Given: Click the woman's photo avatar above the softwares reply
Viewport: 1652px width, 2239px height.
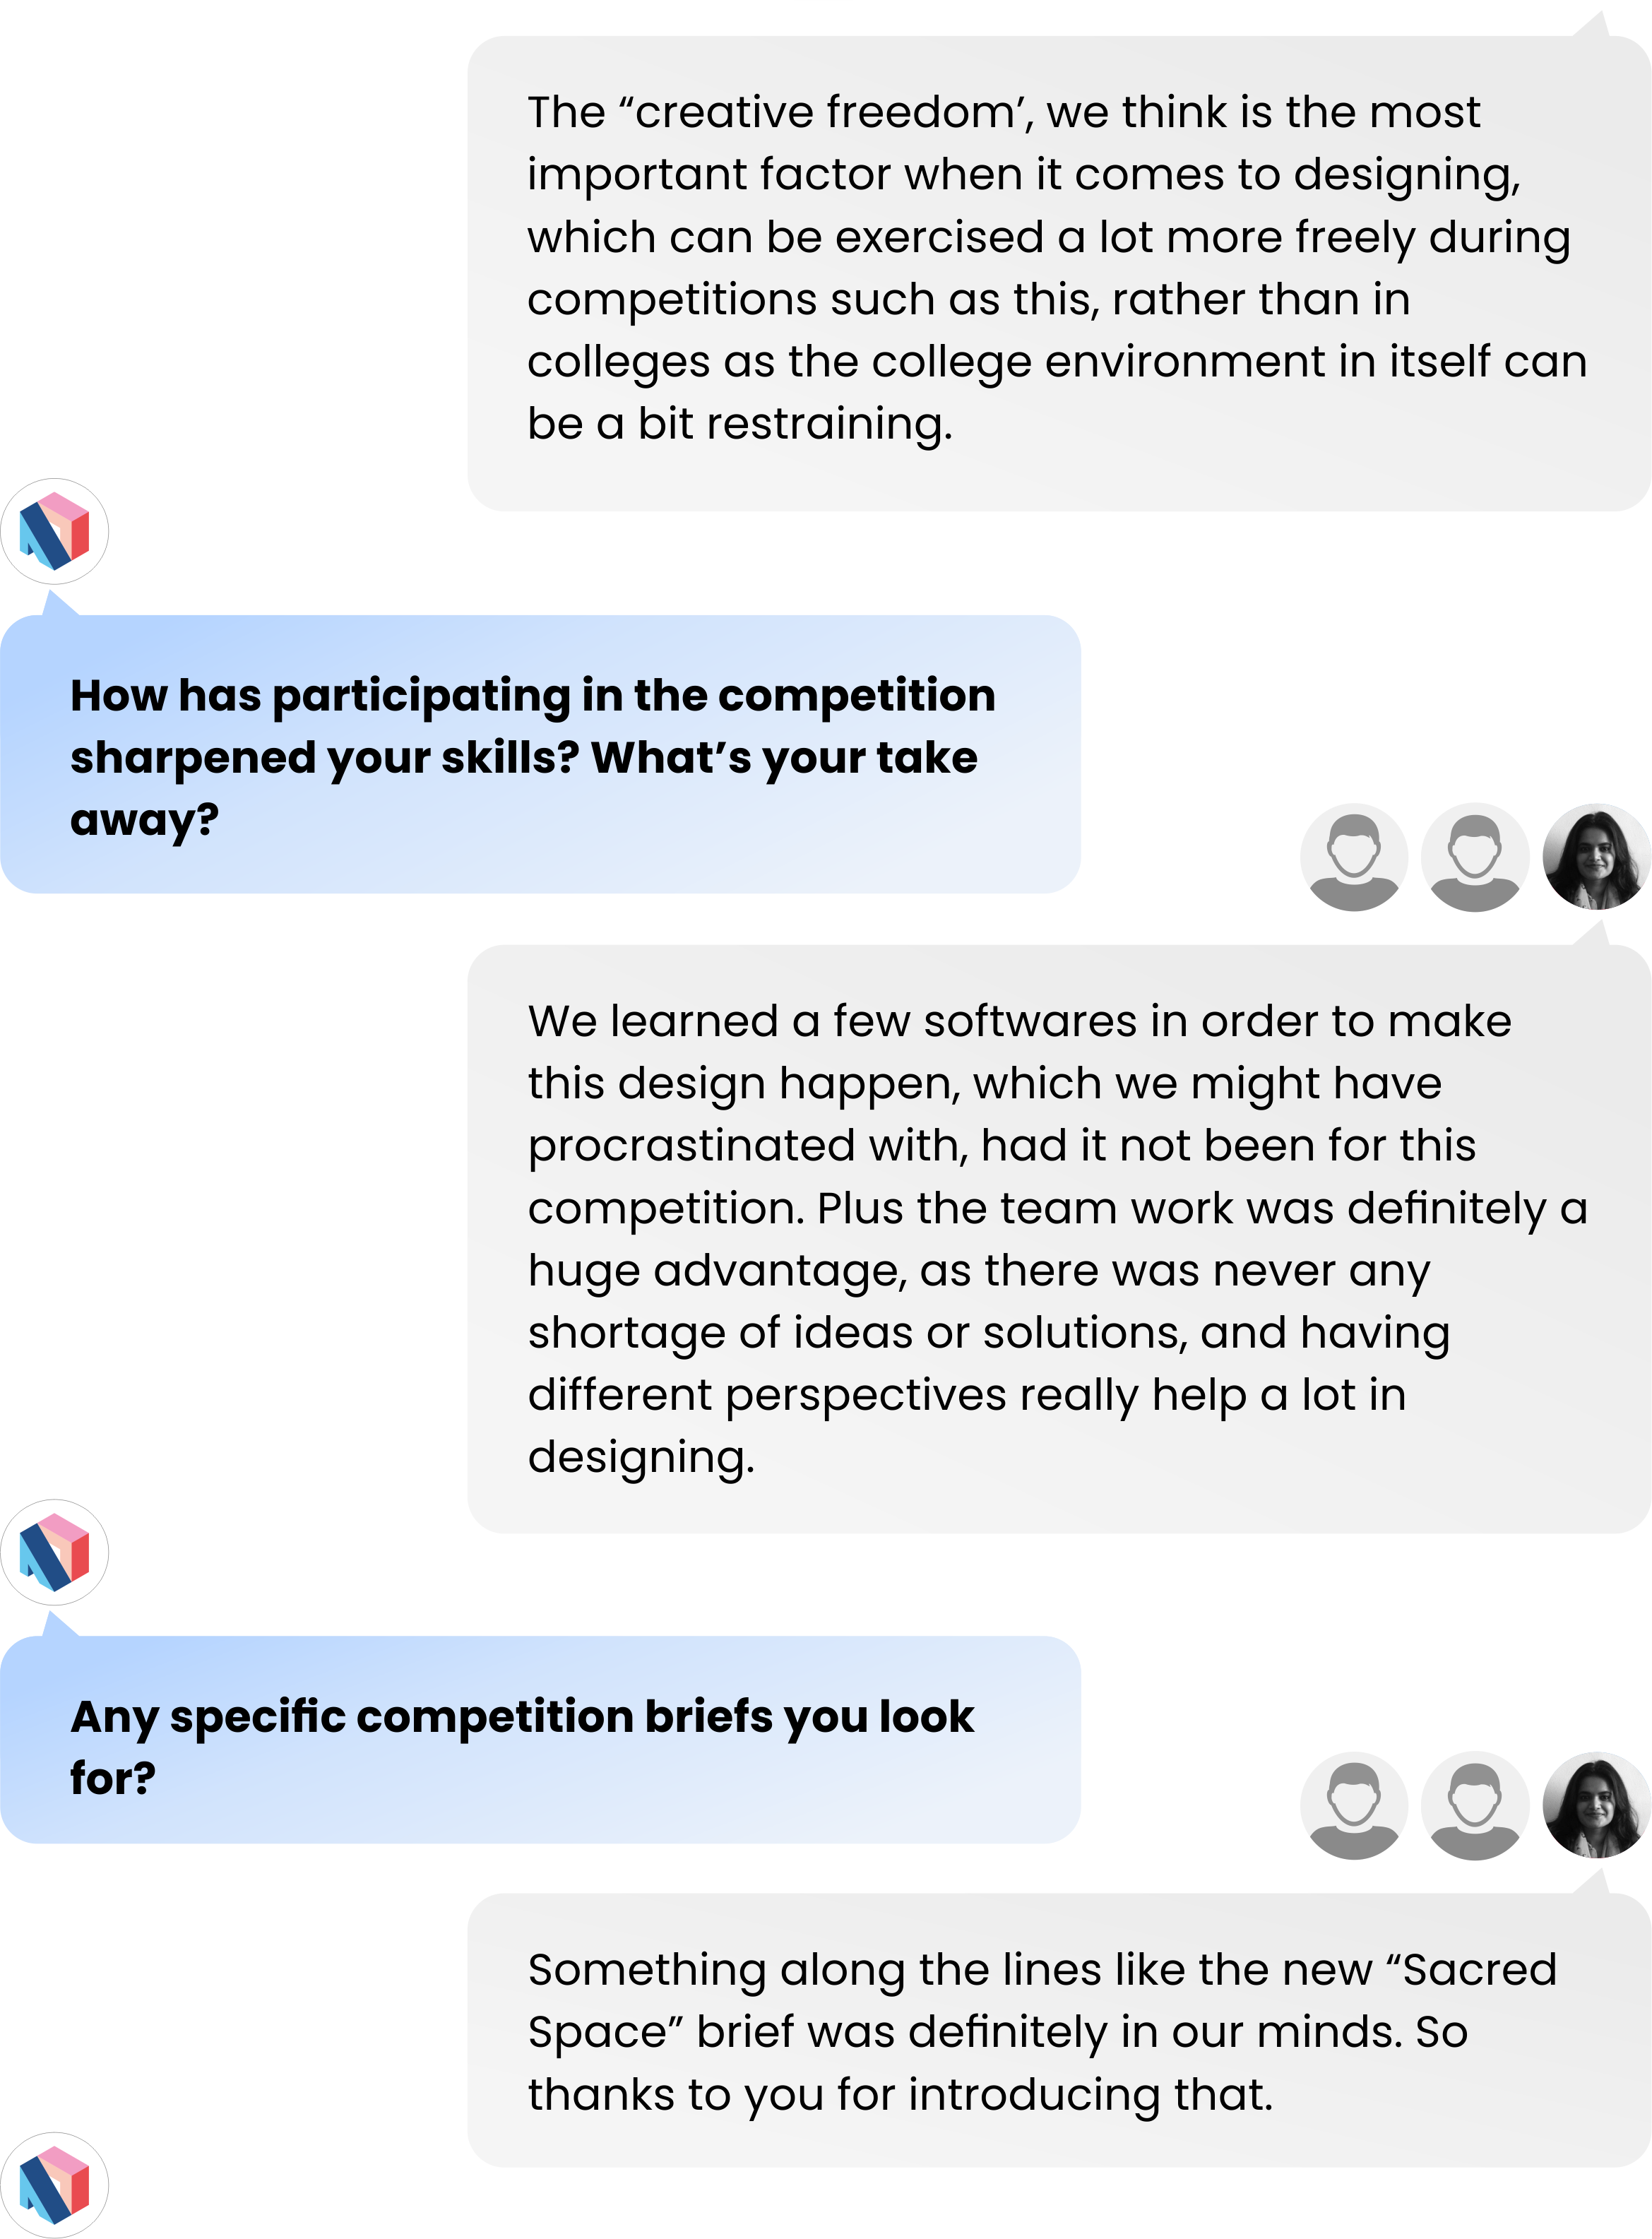Looking at the screenshot, I should (1596, 857).
